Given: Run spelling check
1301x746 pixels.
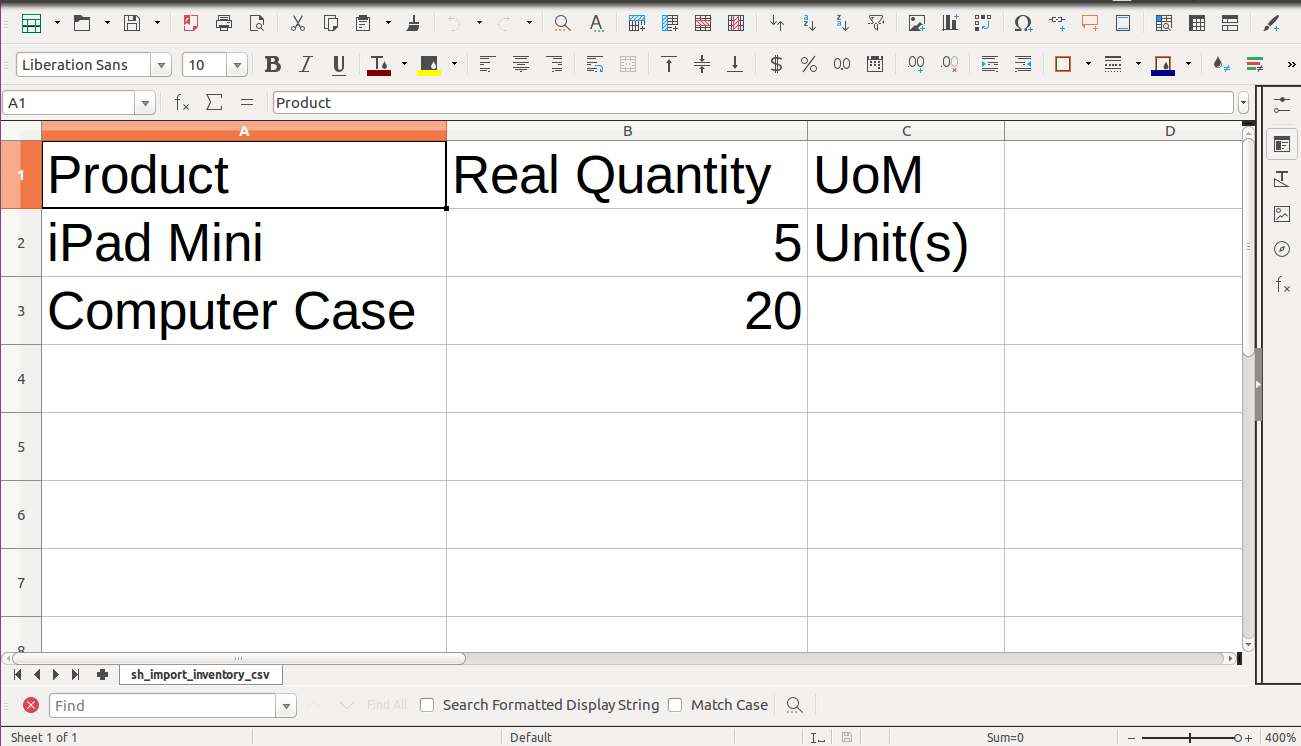Looking at the screenshot, I should click(596, 23).
